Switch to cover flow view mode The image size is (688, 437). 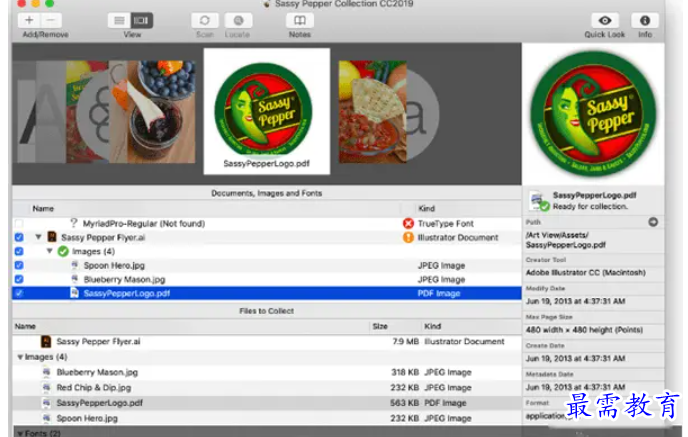coord(141,21)
